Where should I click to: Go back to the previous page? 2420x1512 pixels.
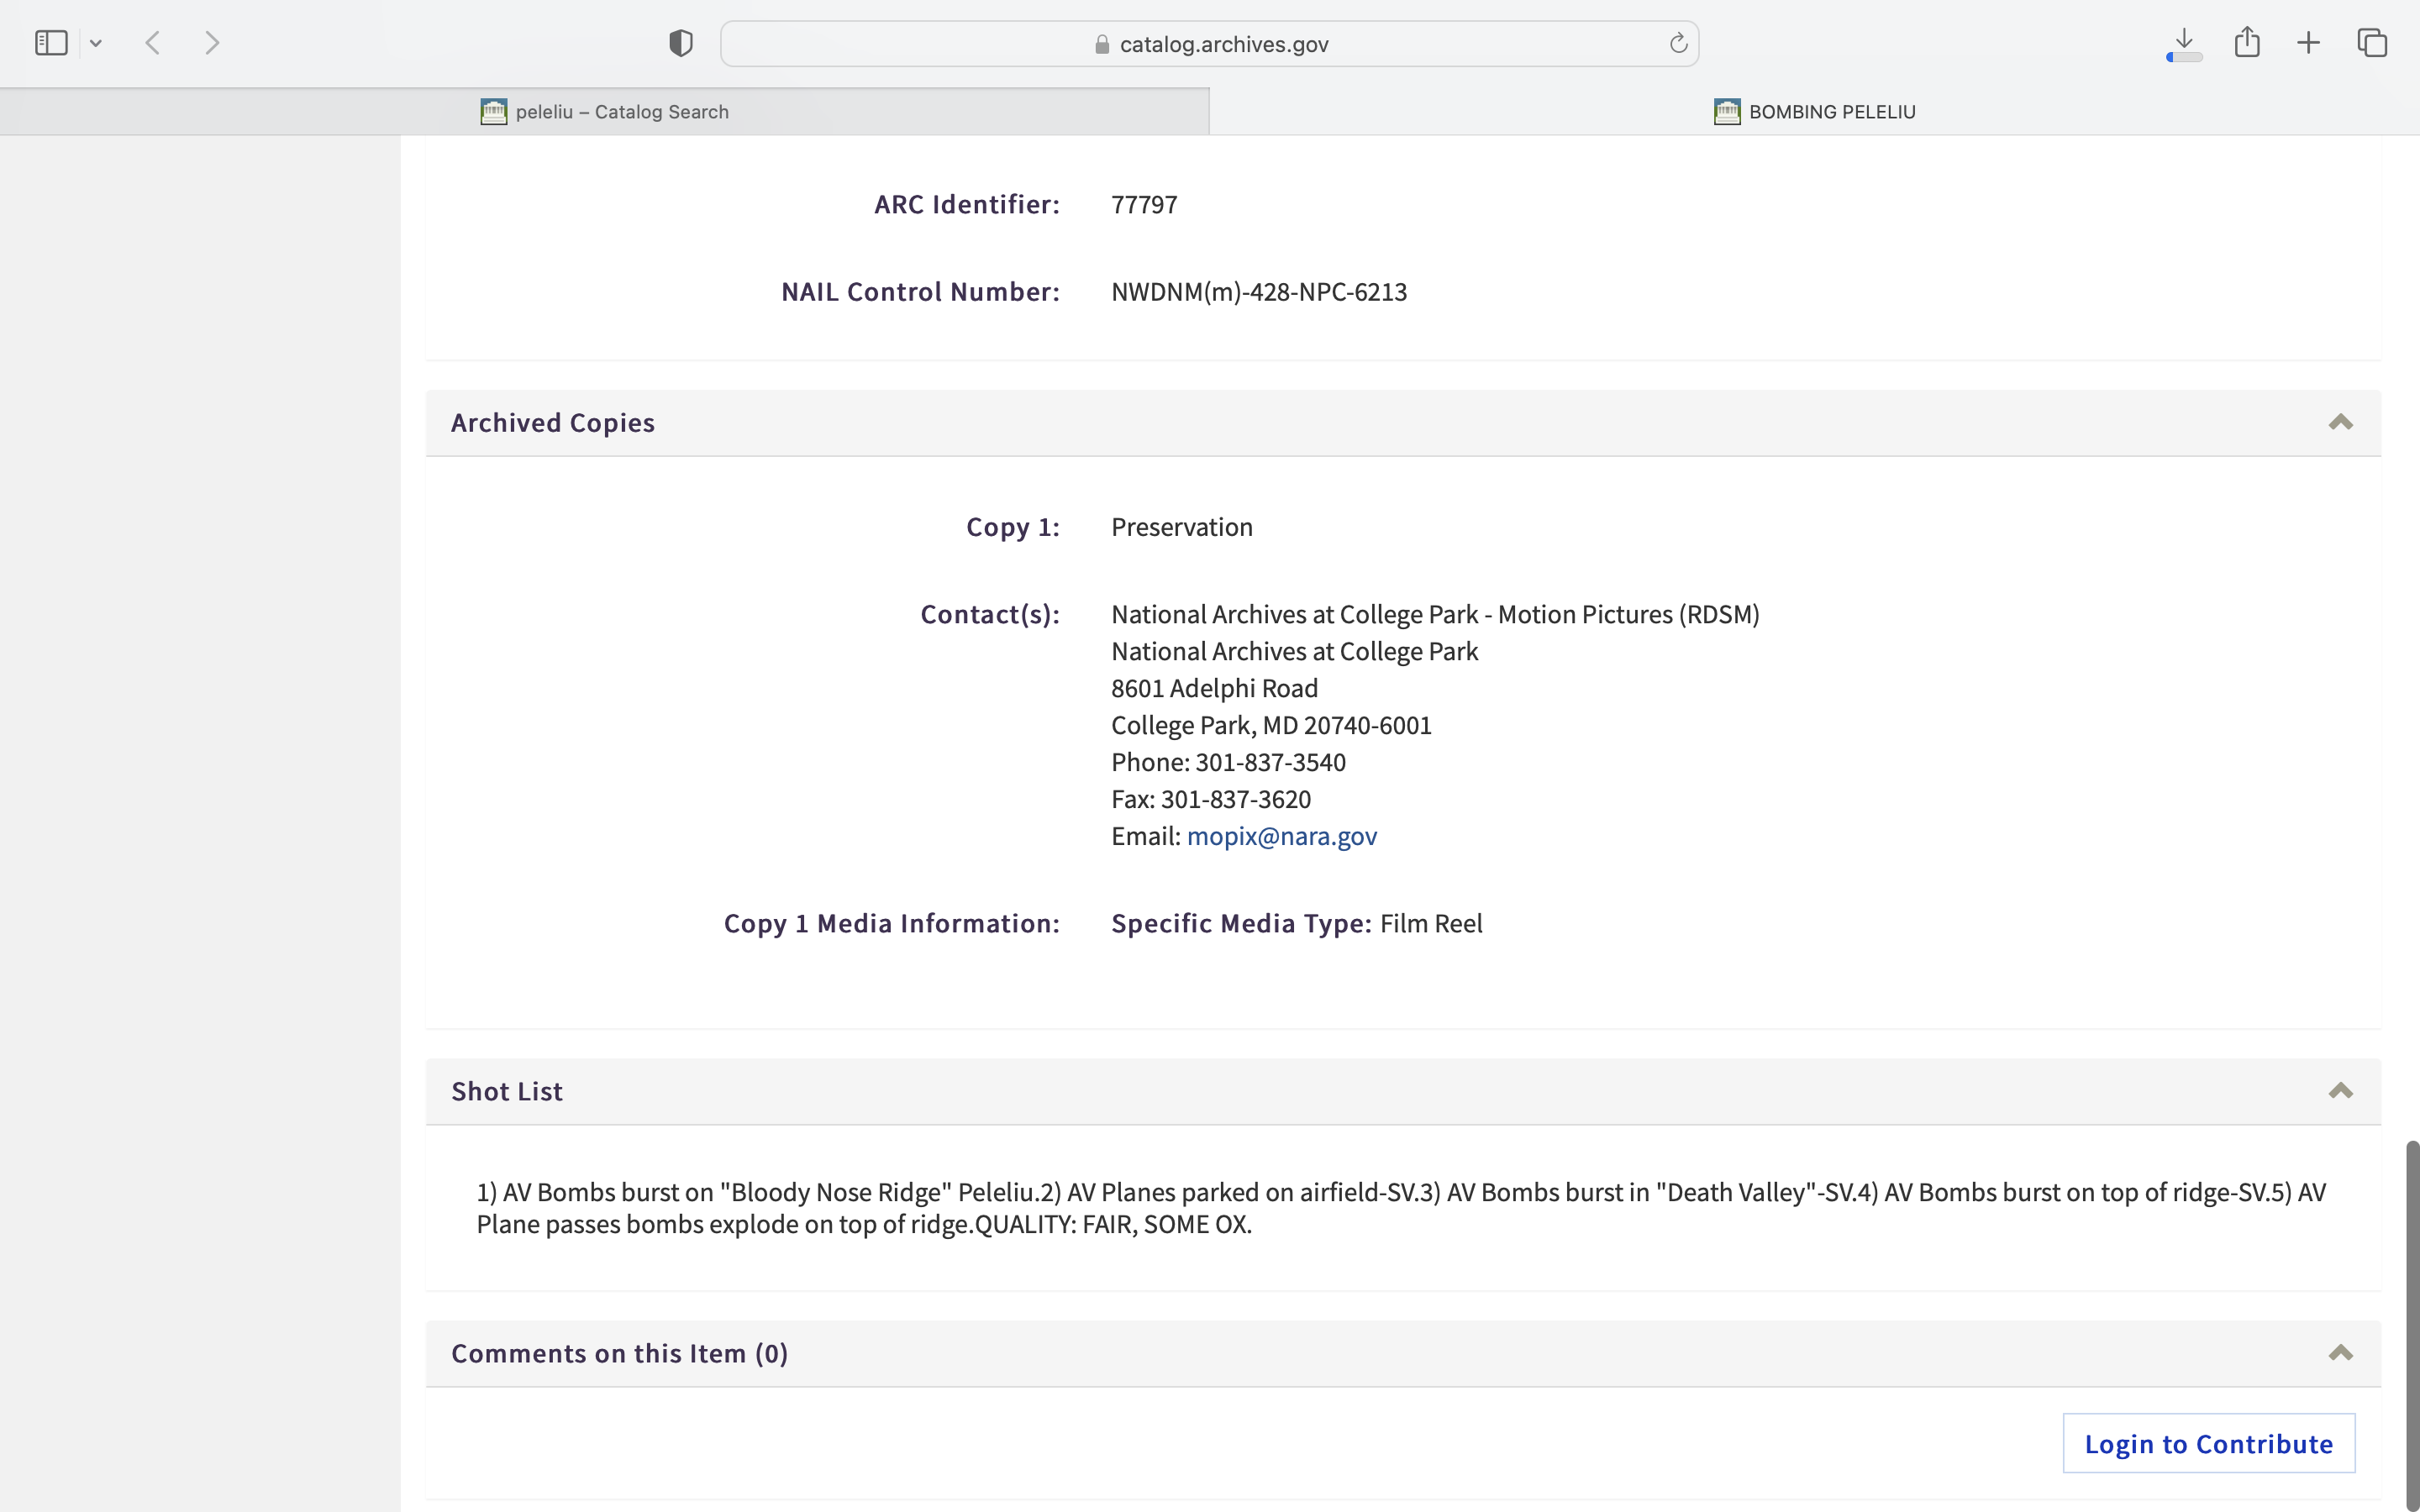tap(153, 43)
